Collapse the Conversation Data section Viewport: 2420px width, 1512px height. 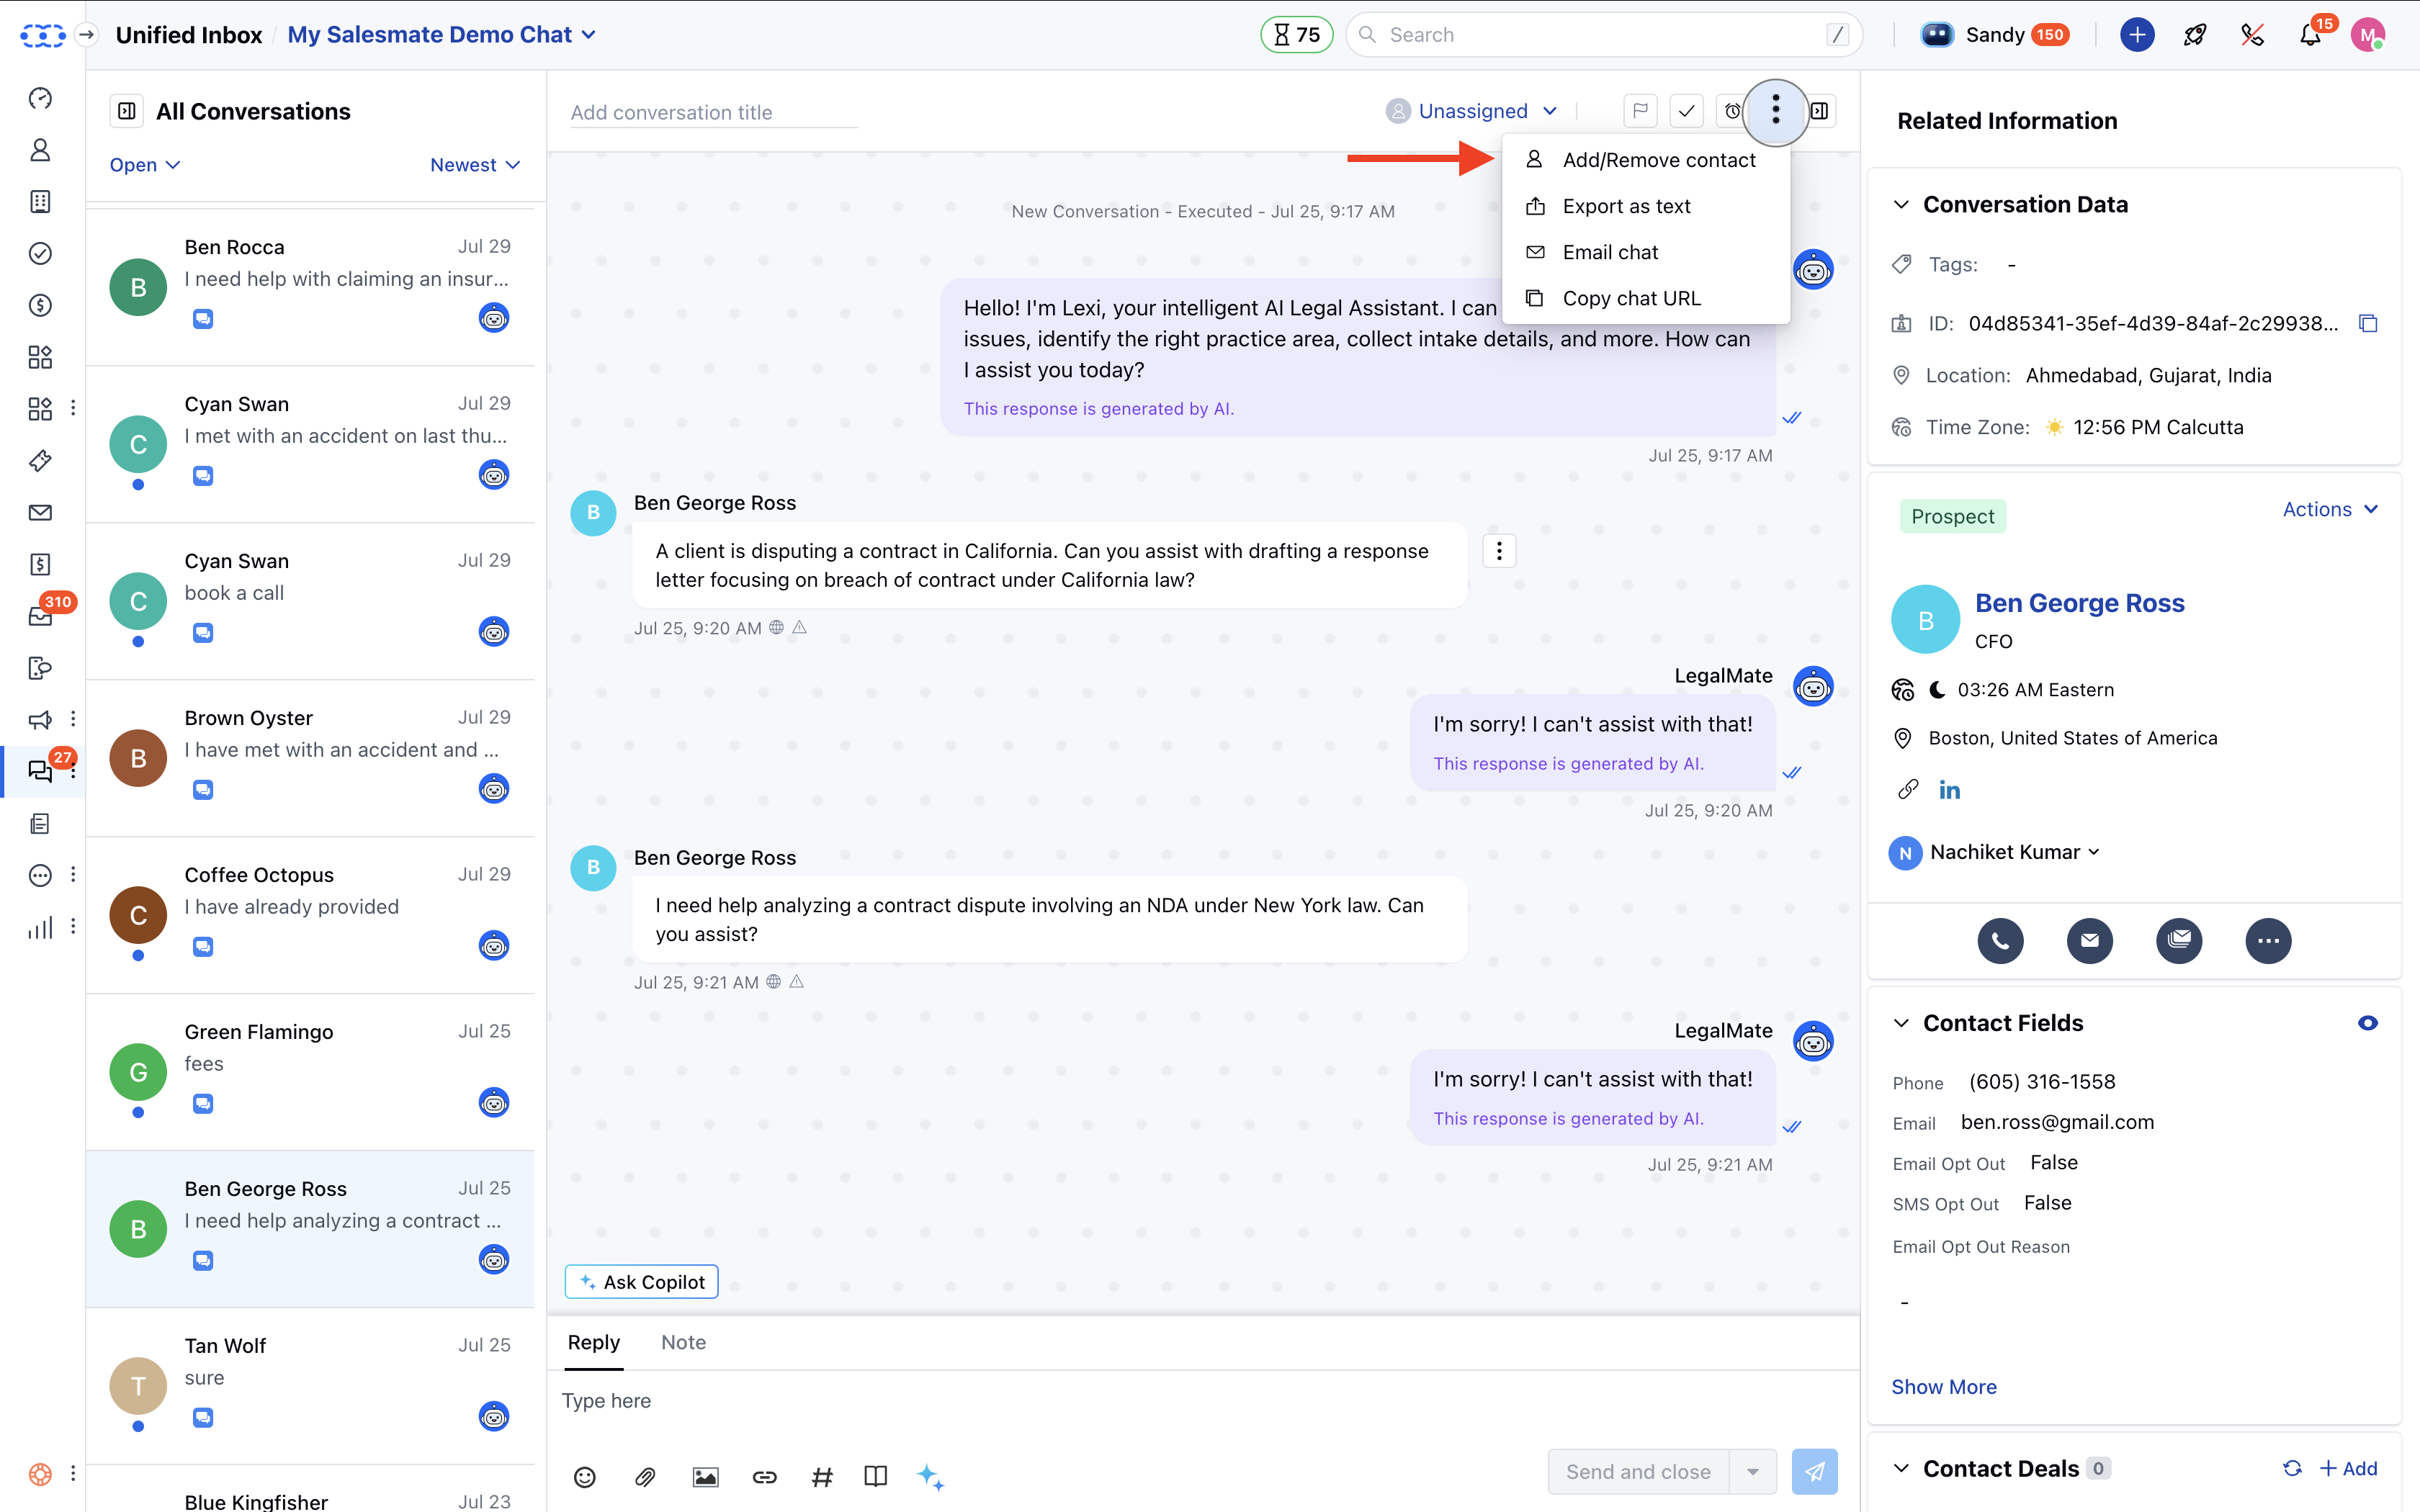tap(1901, 205)
